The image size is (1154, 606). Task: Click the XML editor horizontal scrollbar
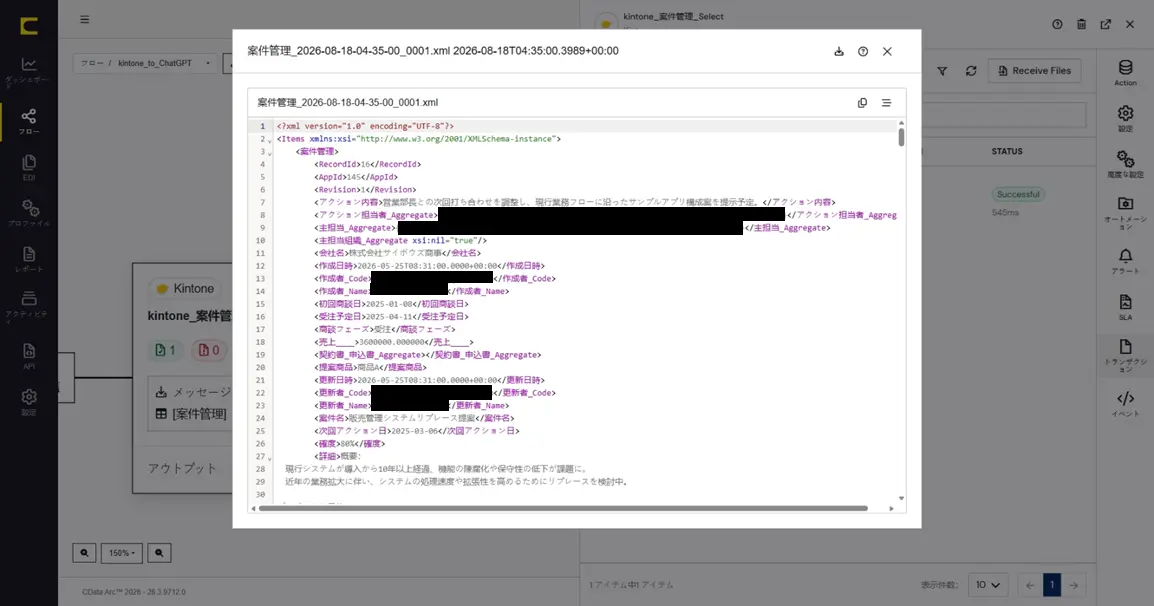pyautogui.click(x=563, y=508)
